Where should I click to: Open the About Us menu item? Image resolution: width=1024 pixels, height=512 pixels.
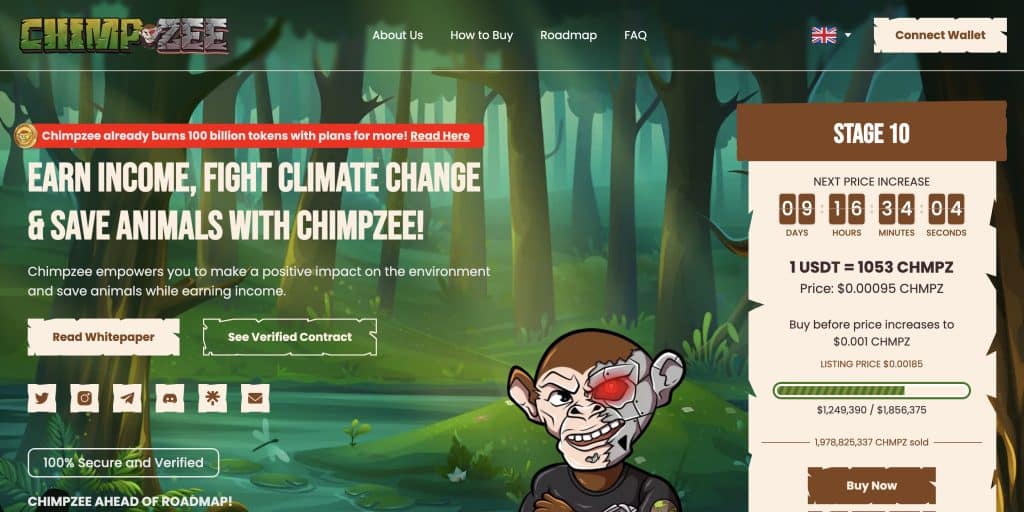[398, 35]
